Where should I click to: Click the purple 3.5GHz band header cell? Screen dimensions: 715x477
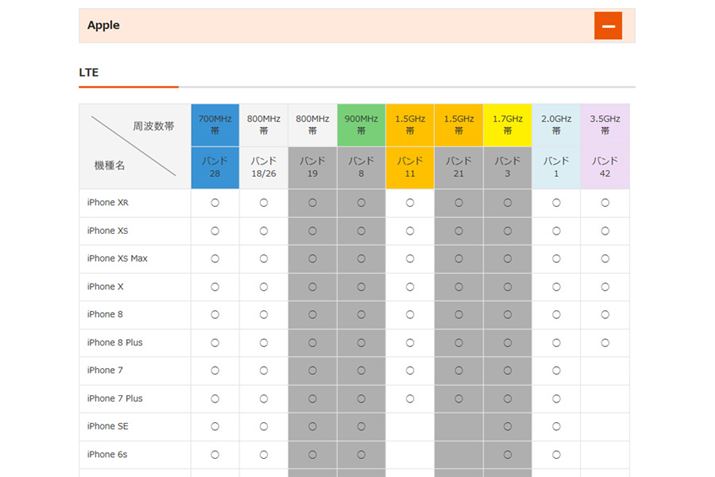point(604,125)
